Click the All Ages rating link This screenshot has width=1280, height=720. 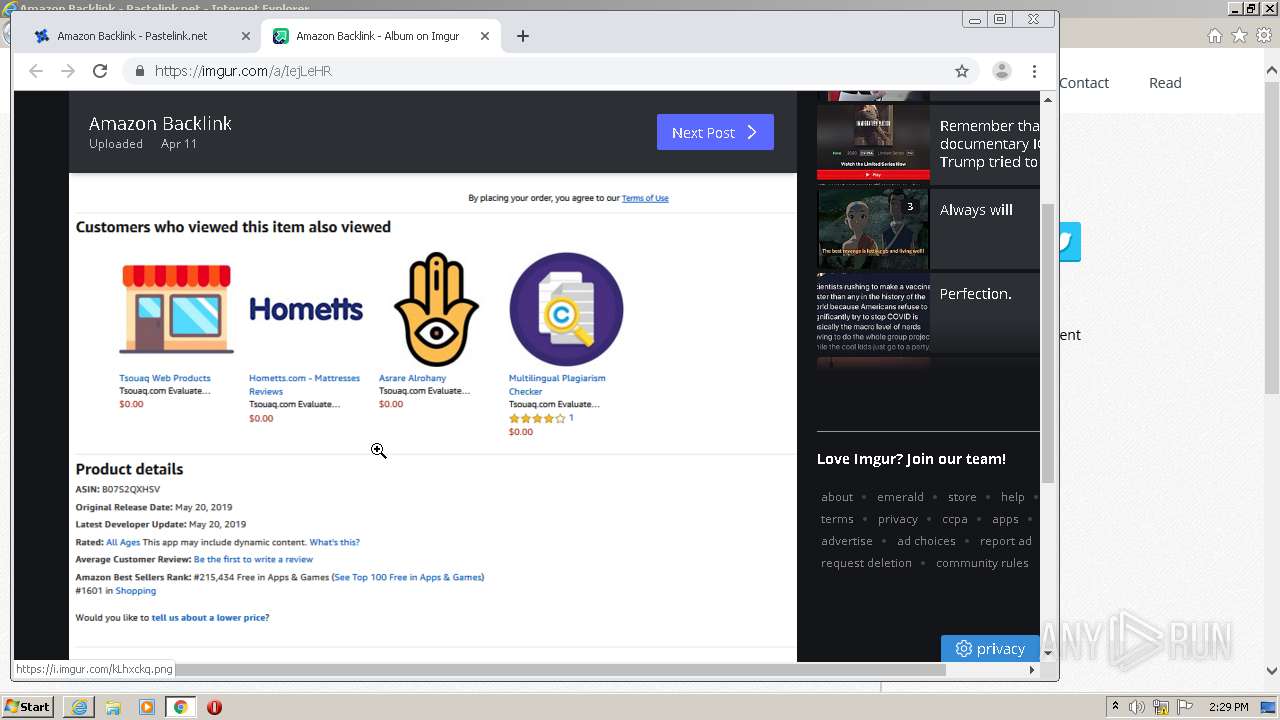coord(123,542)
